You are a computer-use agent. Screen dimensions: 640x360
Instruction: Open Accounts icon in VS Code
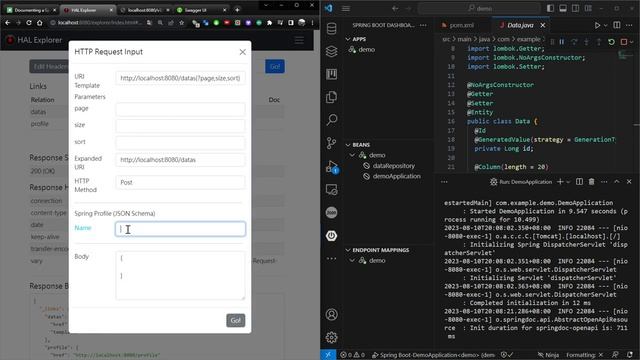331,314
